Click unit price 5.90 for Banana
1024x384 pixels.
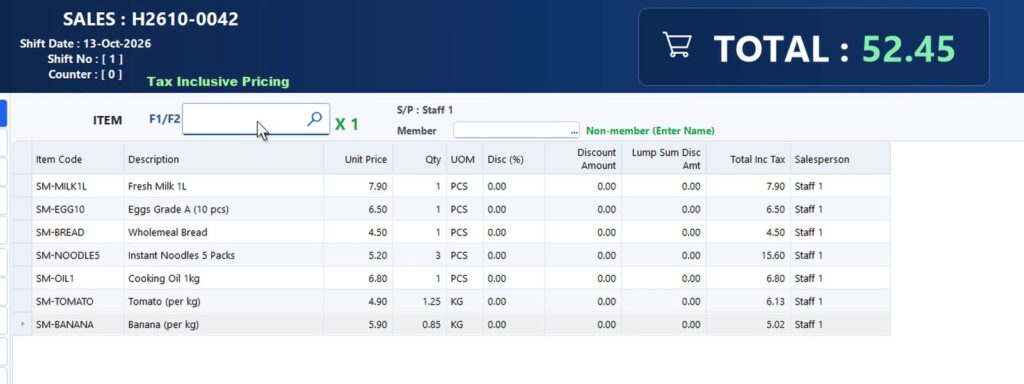pyautogui.click(x=358, y=324)
